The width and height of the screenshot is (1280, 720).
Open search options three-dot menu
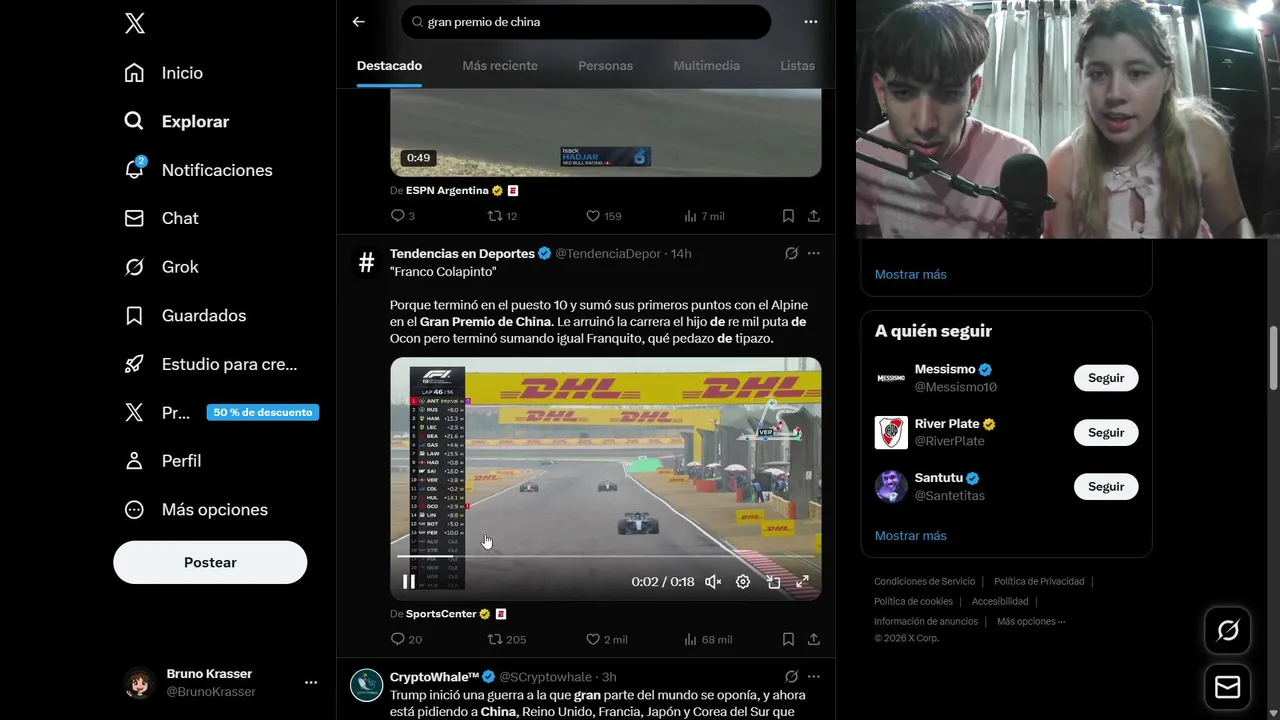pos(811,21)
